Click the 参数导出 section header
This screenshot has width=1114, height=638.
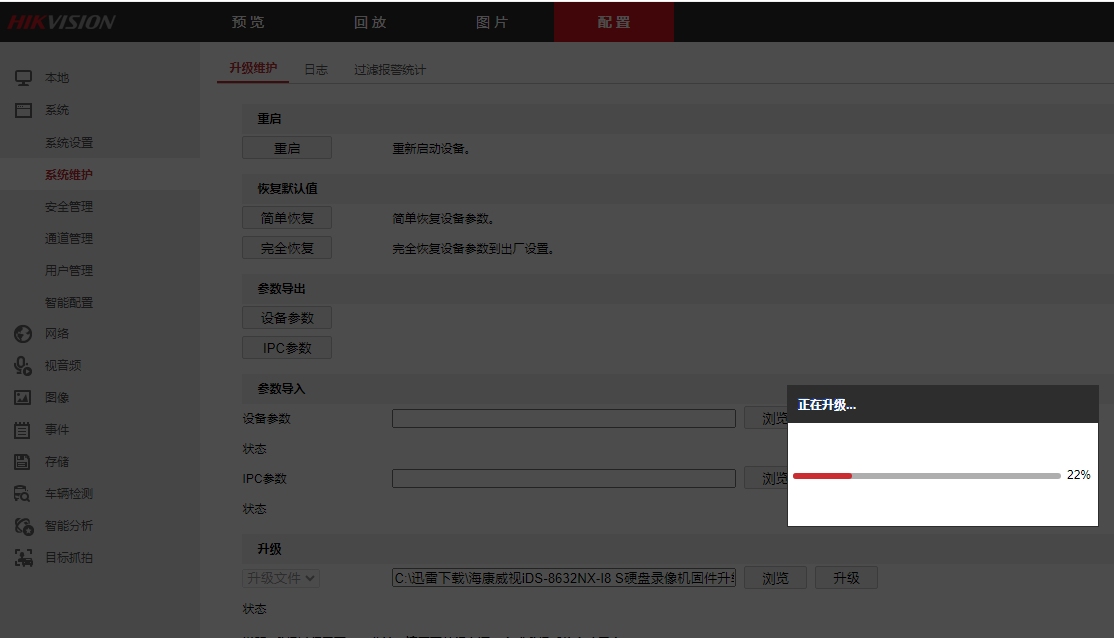[x=281, y=288]
